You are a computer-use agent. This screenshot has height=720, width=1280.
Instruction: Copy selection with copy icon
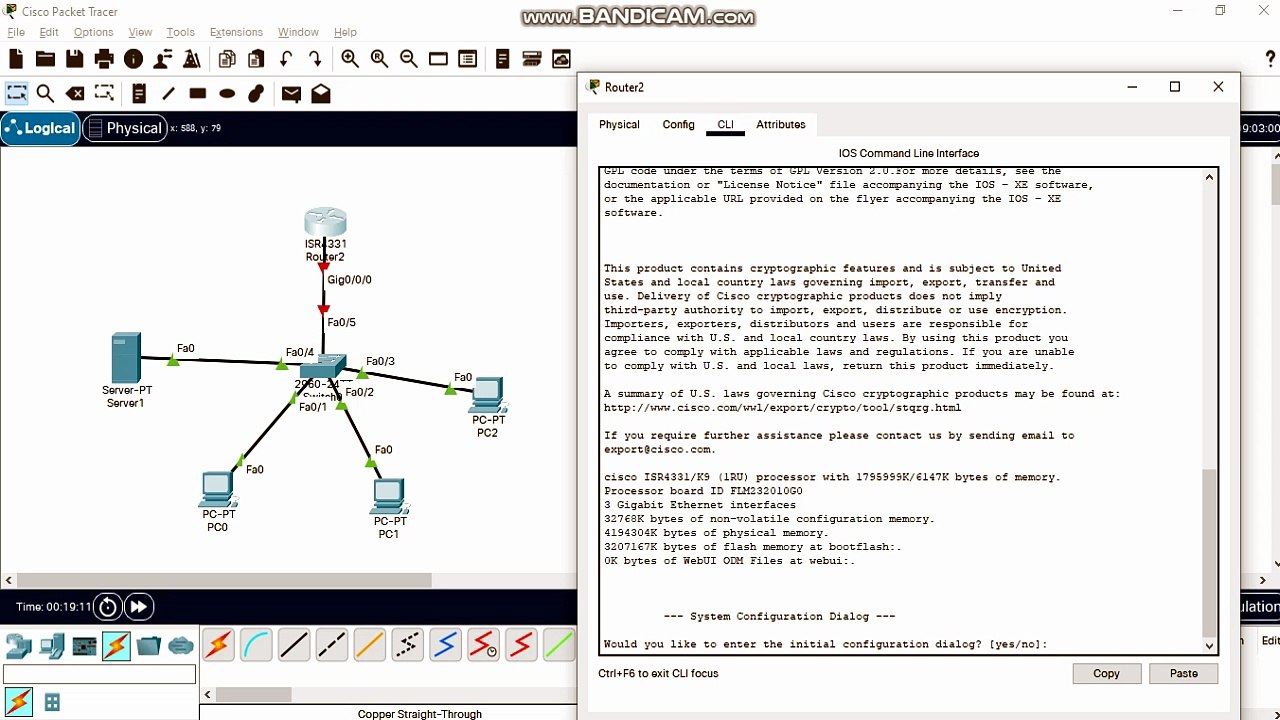point(227,59)
